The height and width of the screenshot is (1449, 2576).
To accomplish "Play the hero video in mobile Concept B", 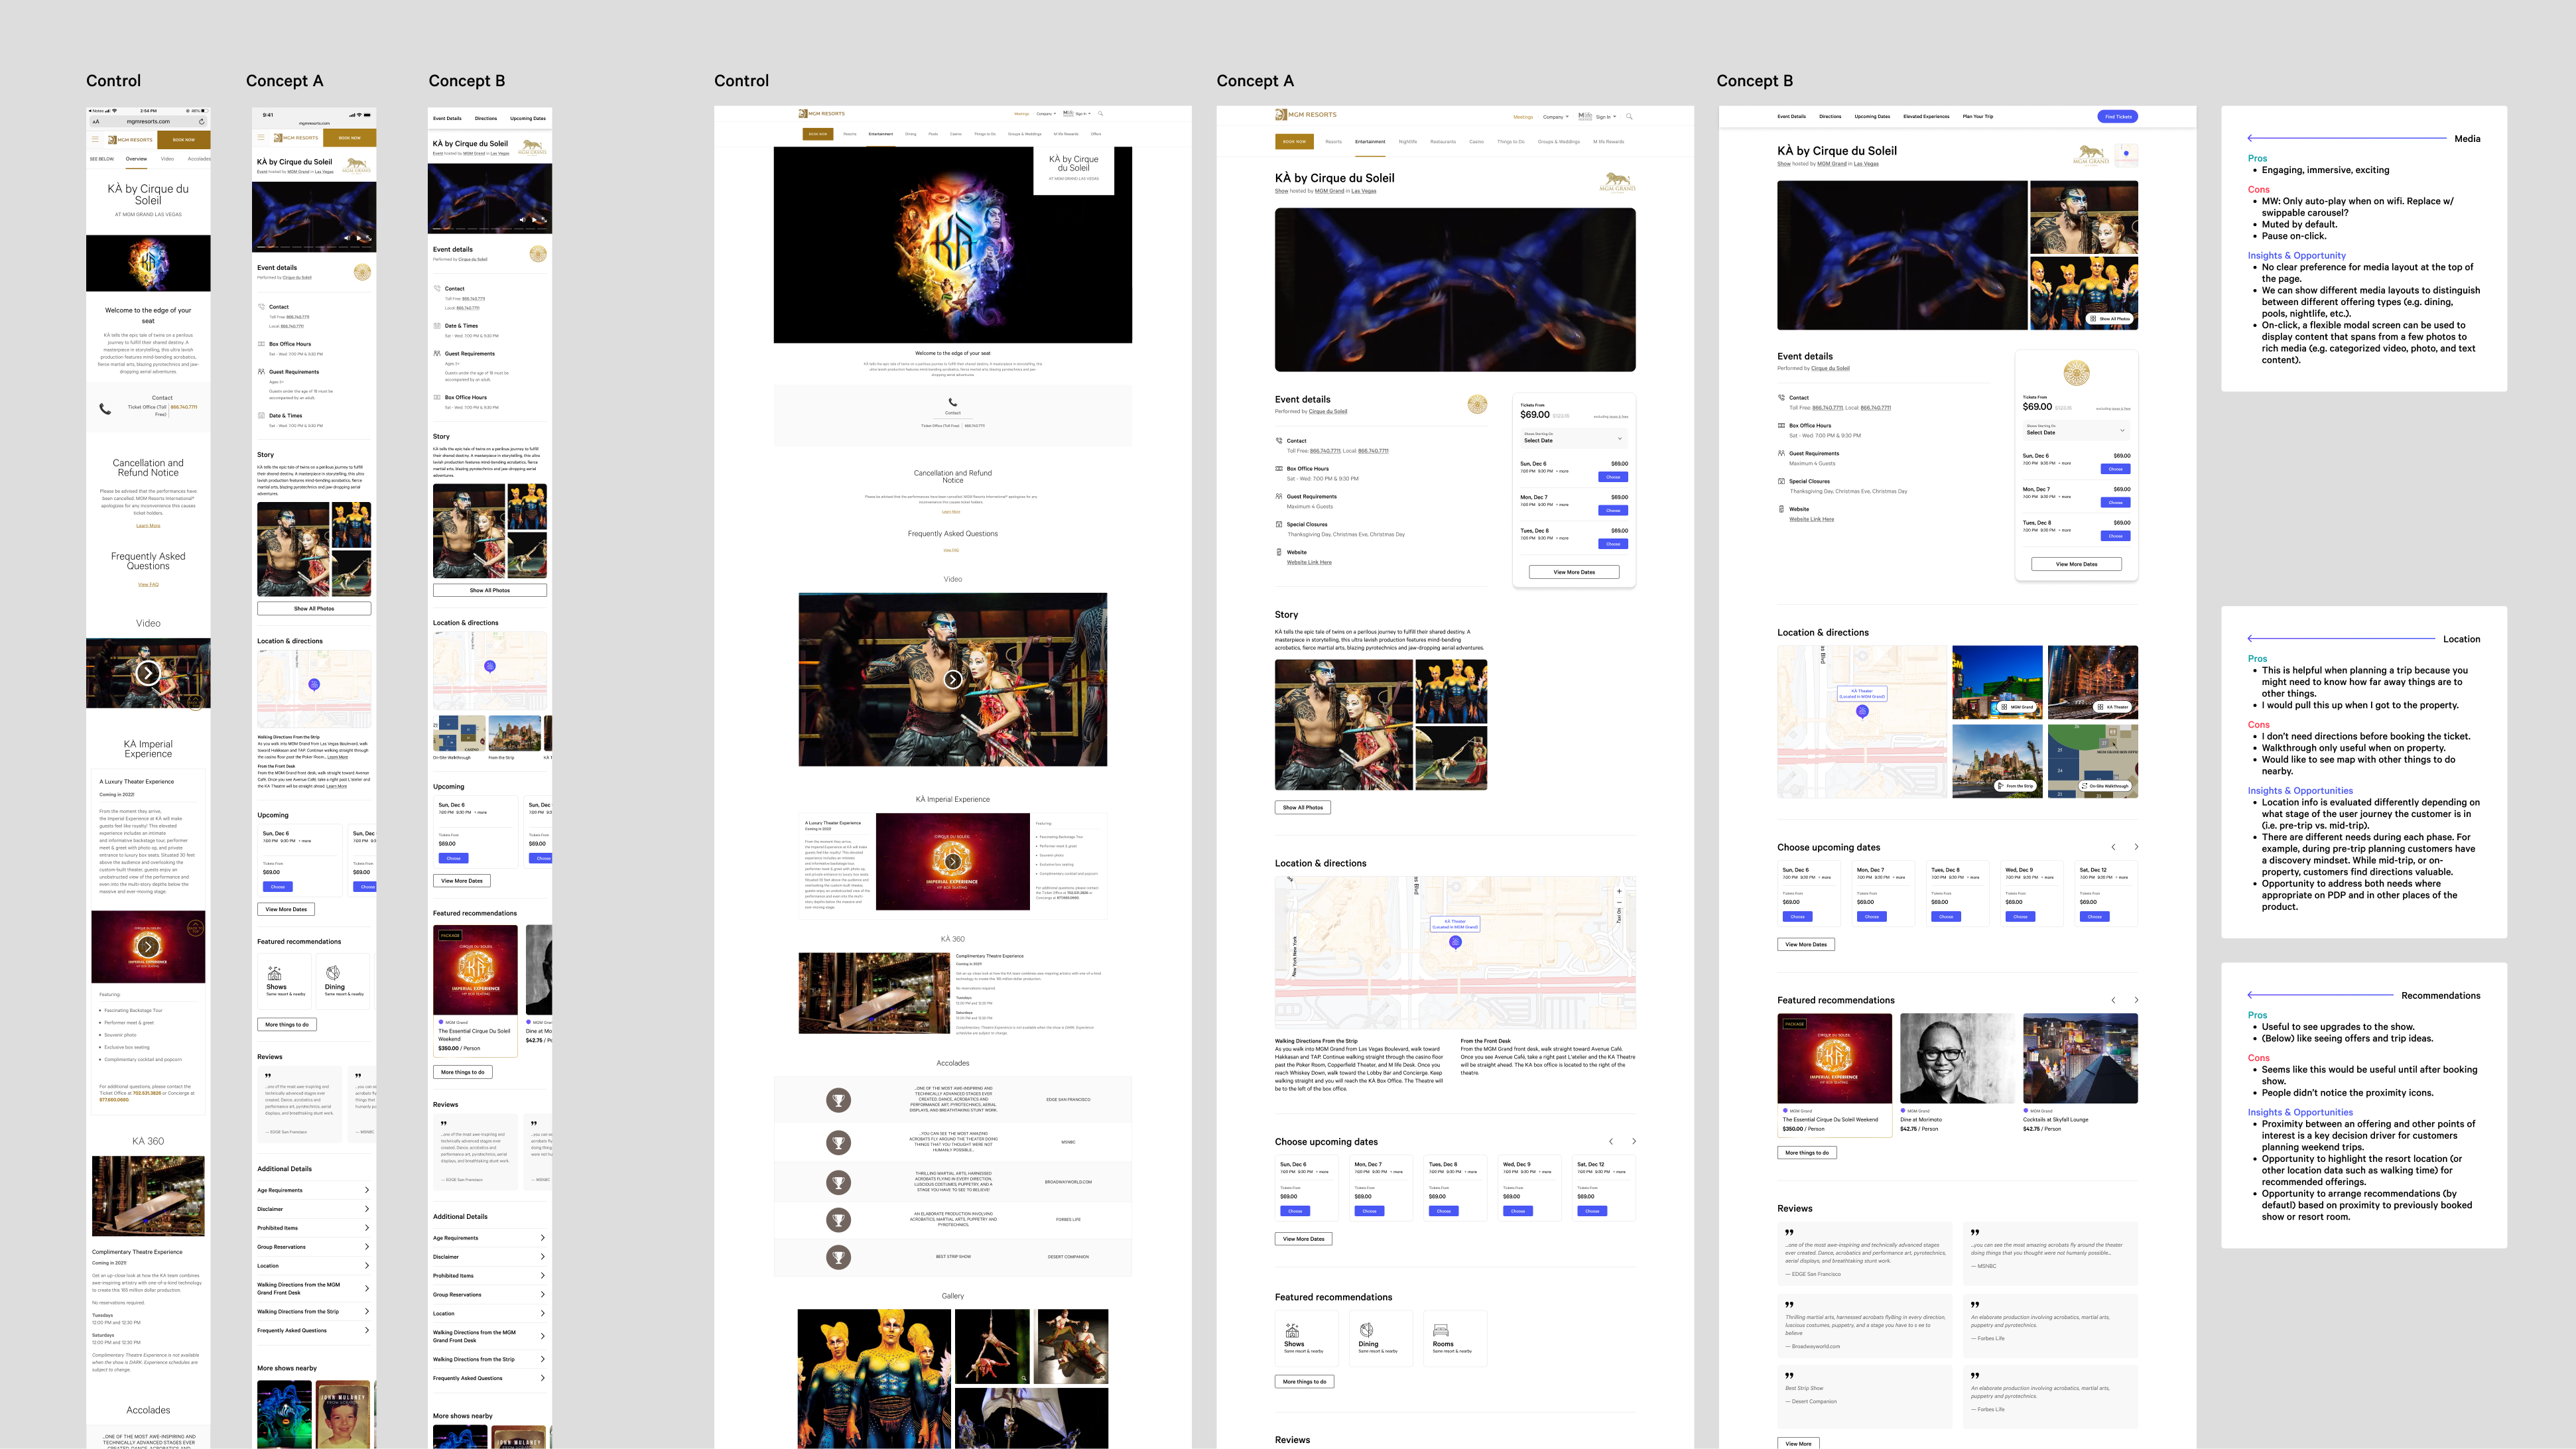I will [534, 219].
